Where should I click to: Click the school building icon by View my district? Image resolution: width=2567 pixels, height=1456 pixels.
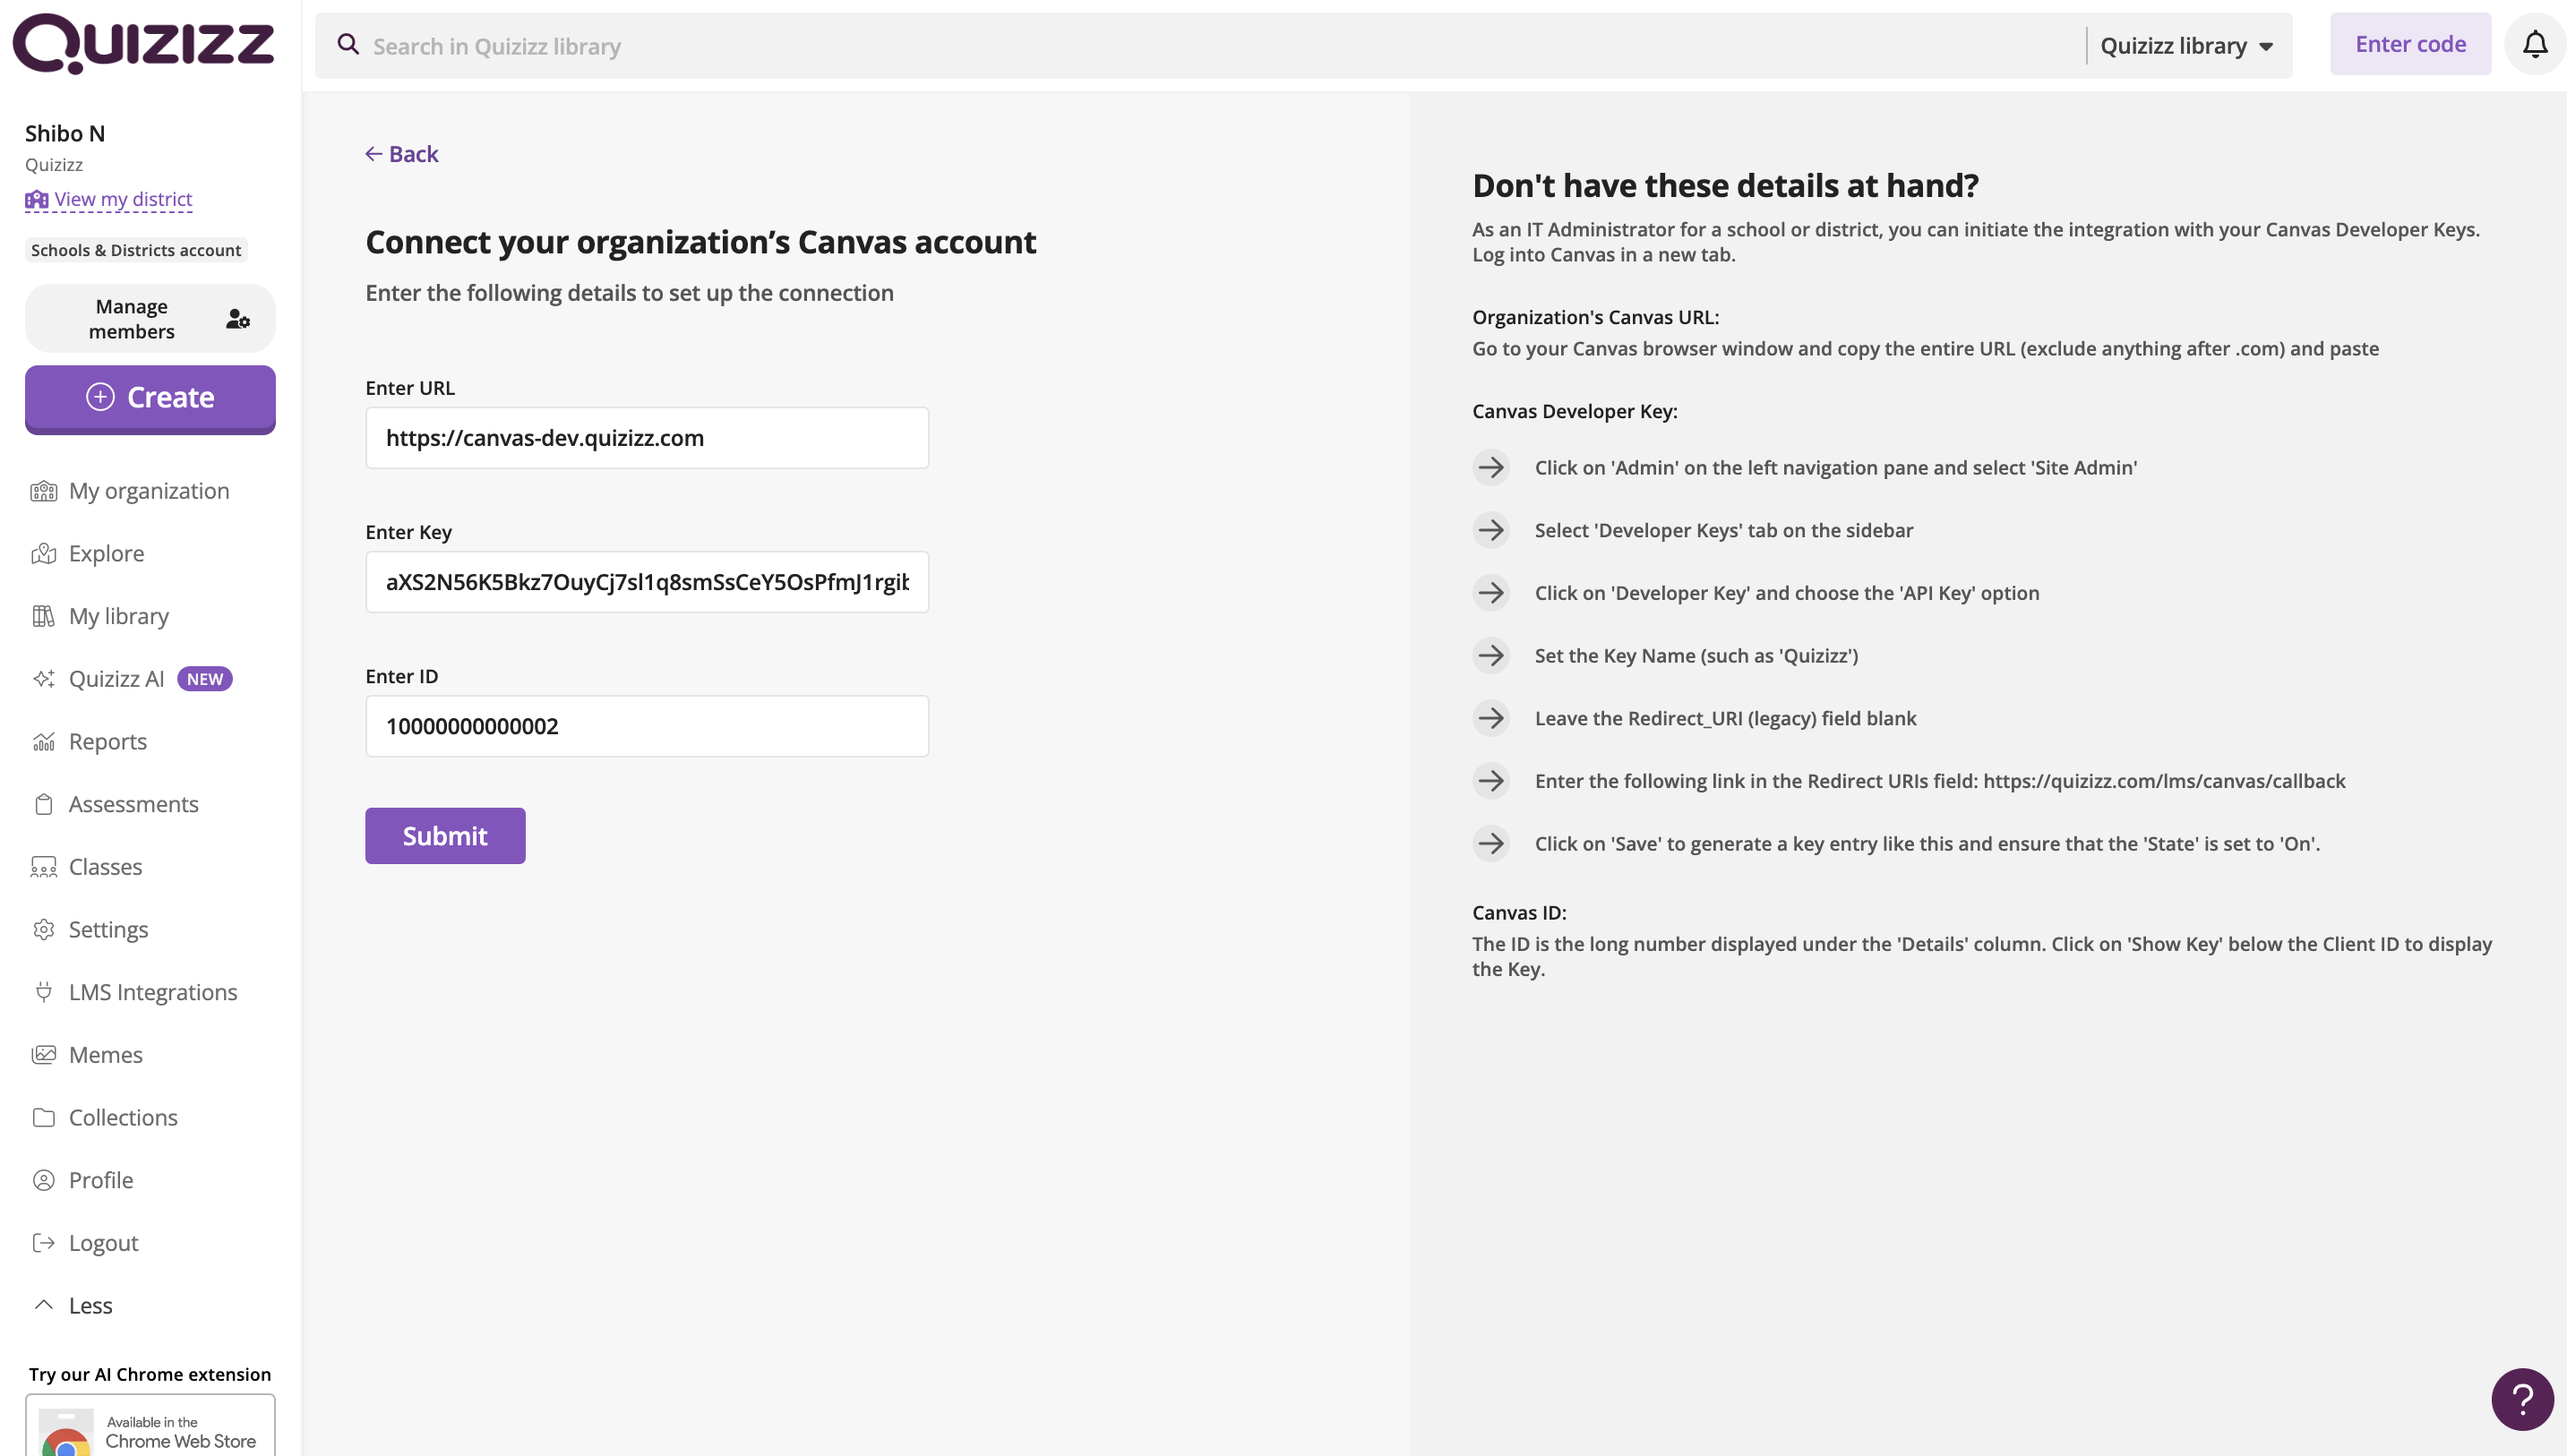point(37,199)
